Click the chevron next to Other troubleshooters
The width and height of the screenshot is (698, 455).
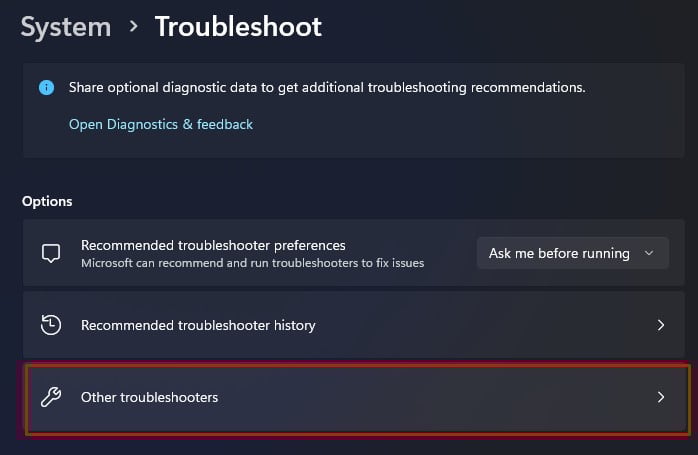click(x=661, y=397)
